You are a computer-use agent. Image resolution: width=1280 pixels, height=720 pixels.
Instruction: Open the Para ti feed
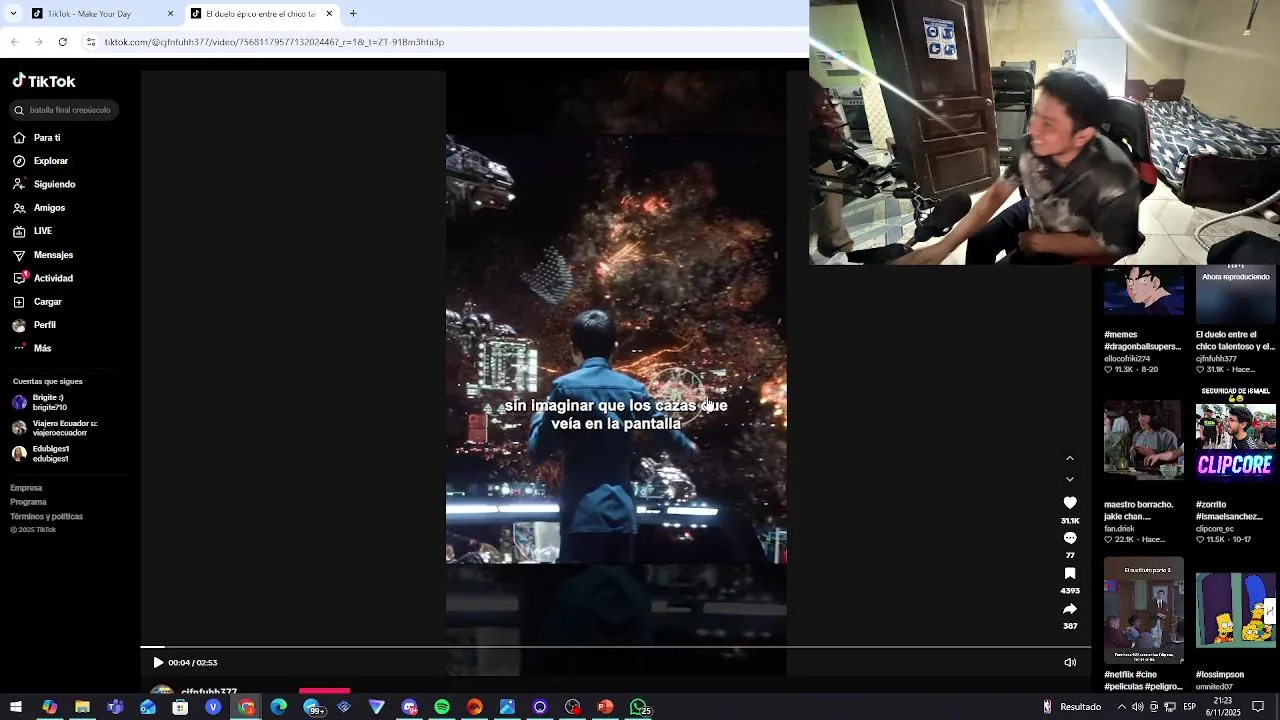pyautogui.click(x=37, y=138)
